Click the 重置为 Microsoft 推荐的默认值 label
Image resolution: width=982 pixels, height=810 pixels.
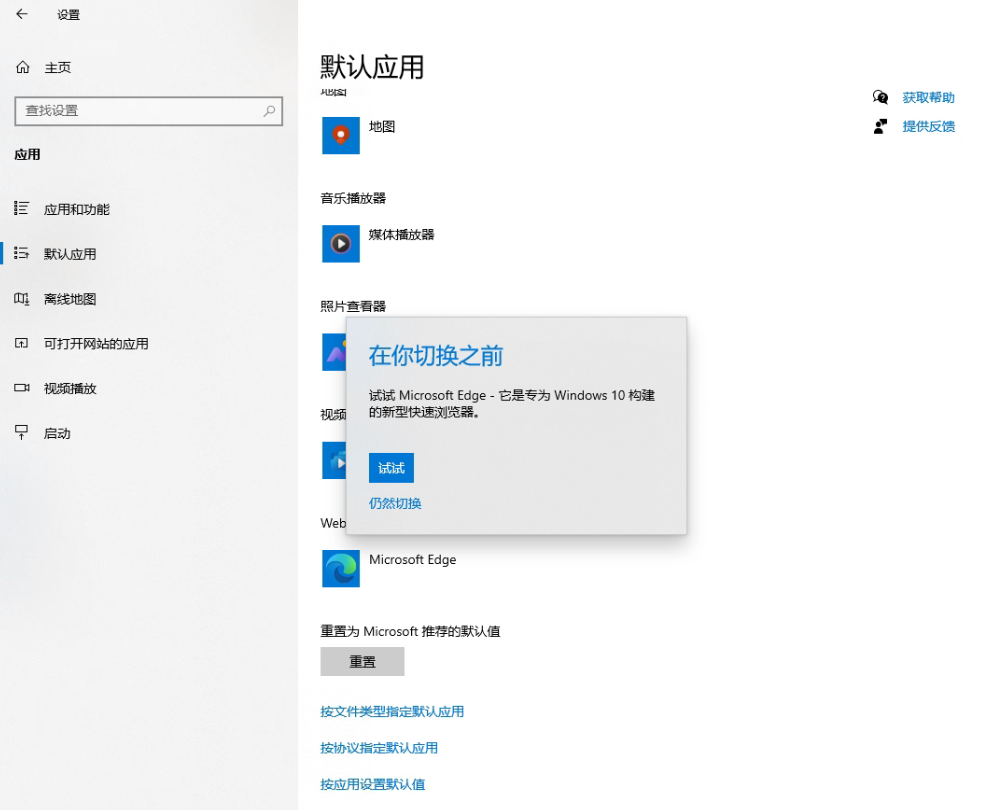point(411,631)
